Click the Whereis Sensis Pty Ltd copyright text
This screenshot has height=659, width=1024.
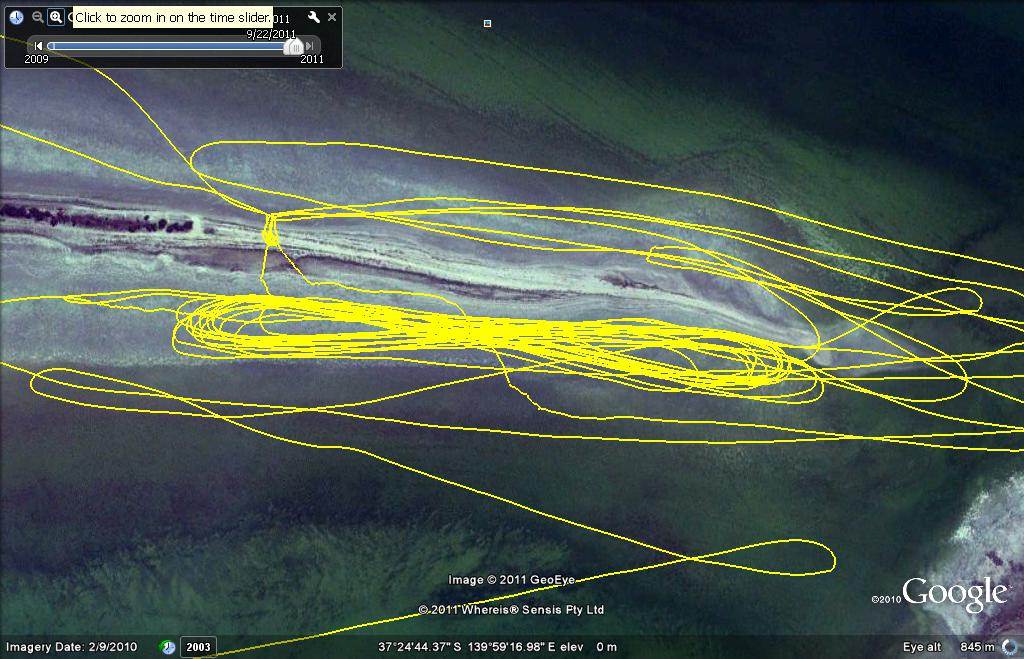tap(511, 609)
